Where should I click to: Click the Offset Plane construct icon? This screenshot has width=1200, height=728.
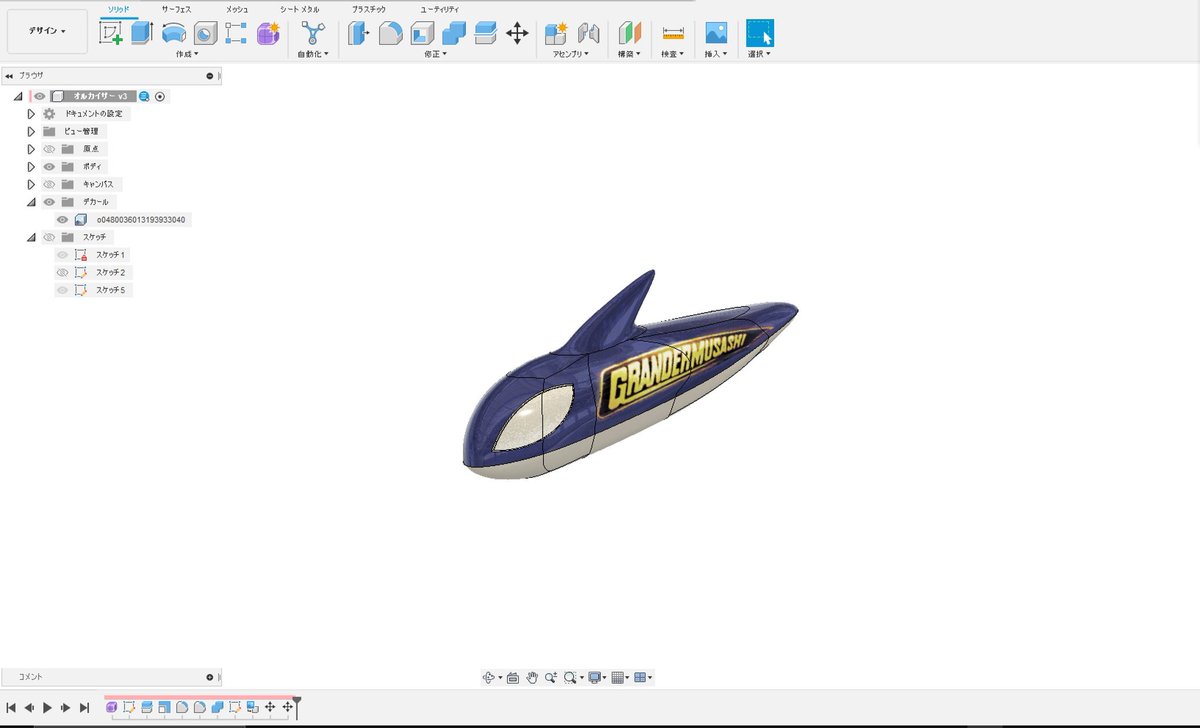click(630, 33)
